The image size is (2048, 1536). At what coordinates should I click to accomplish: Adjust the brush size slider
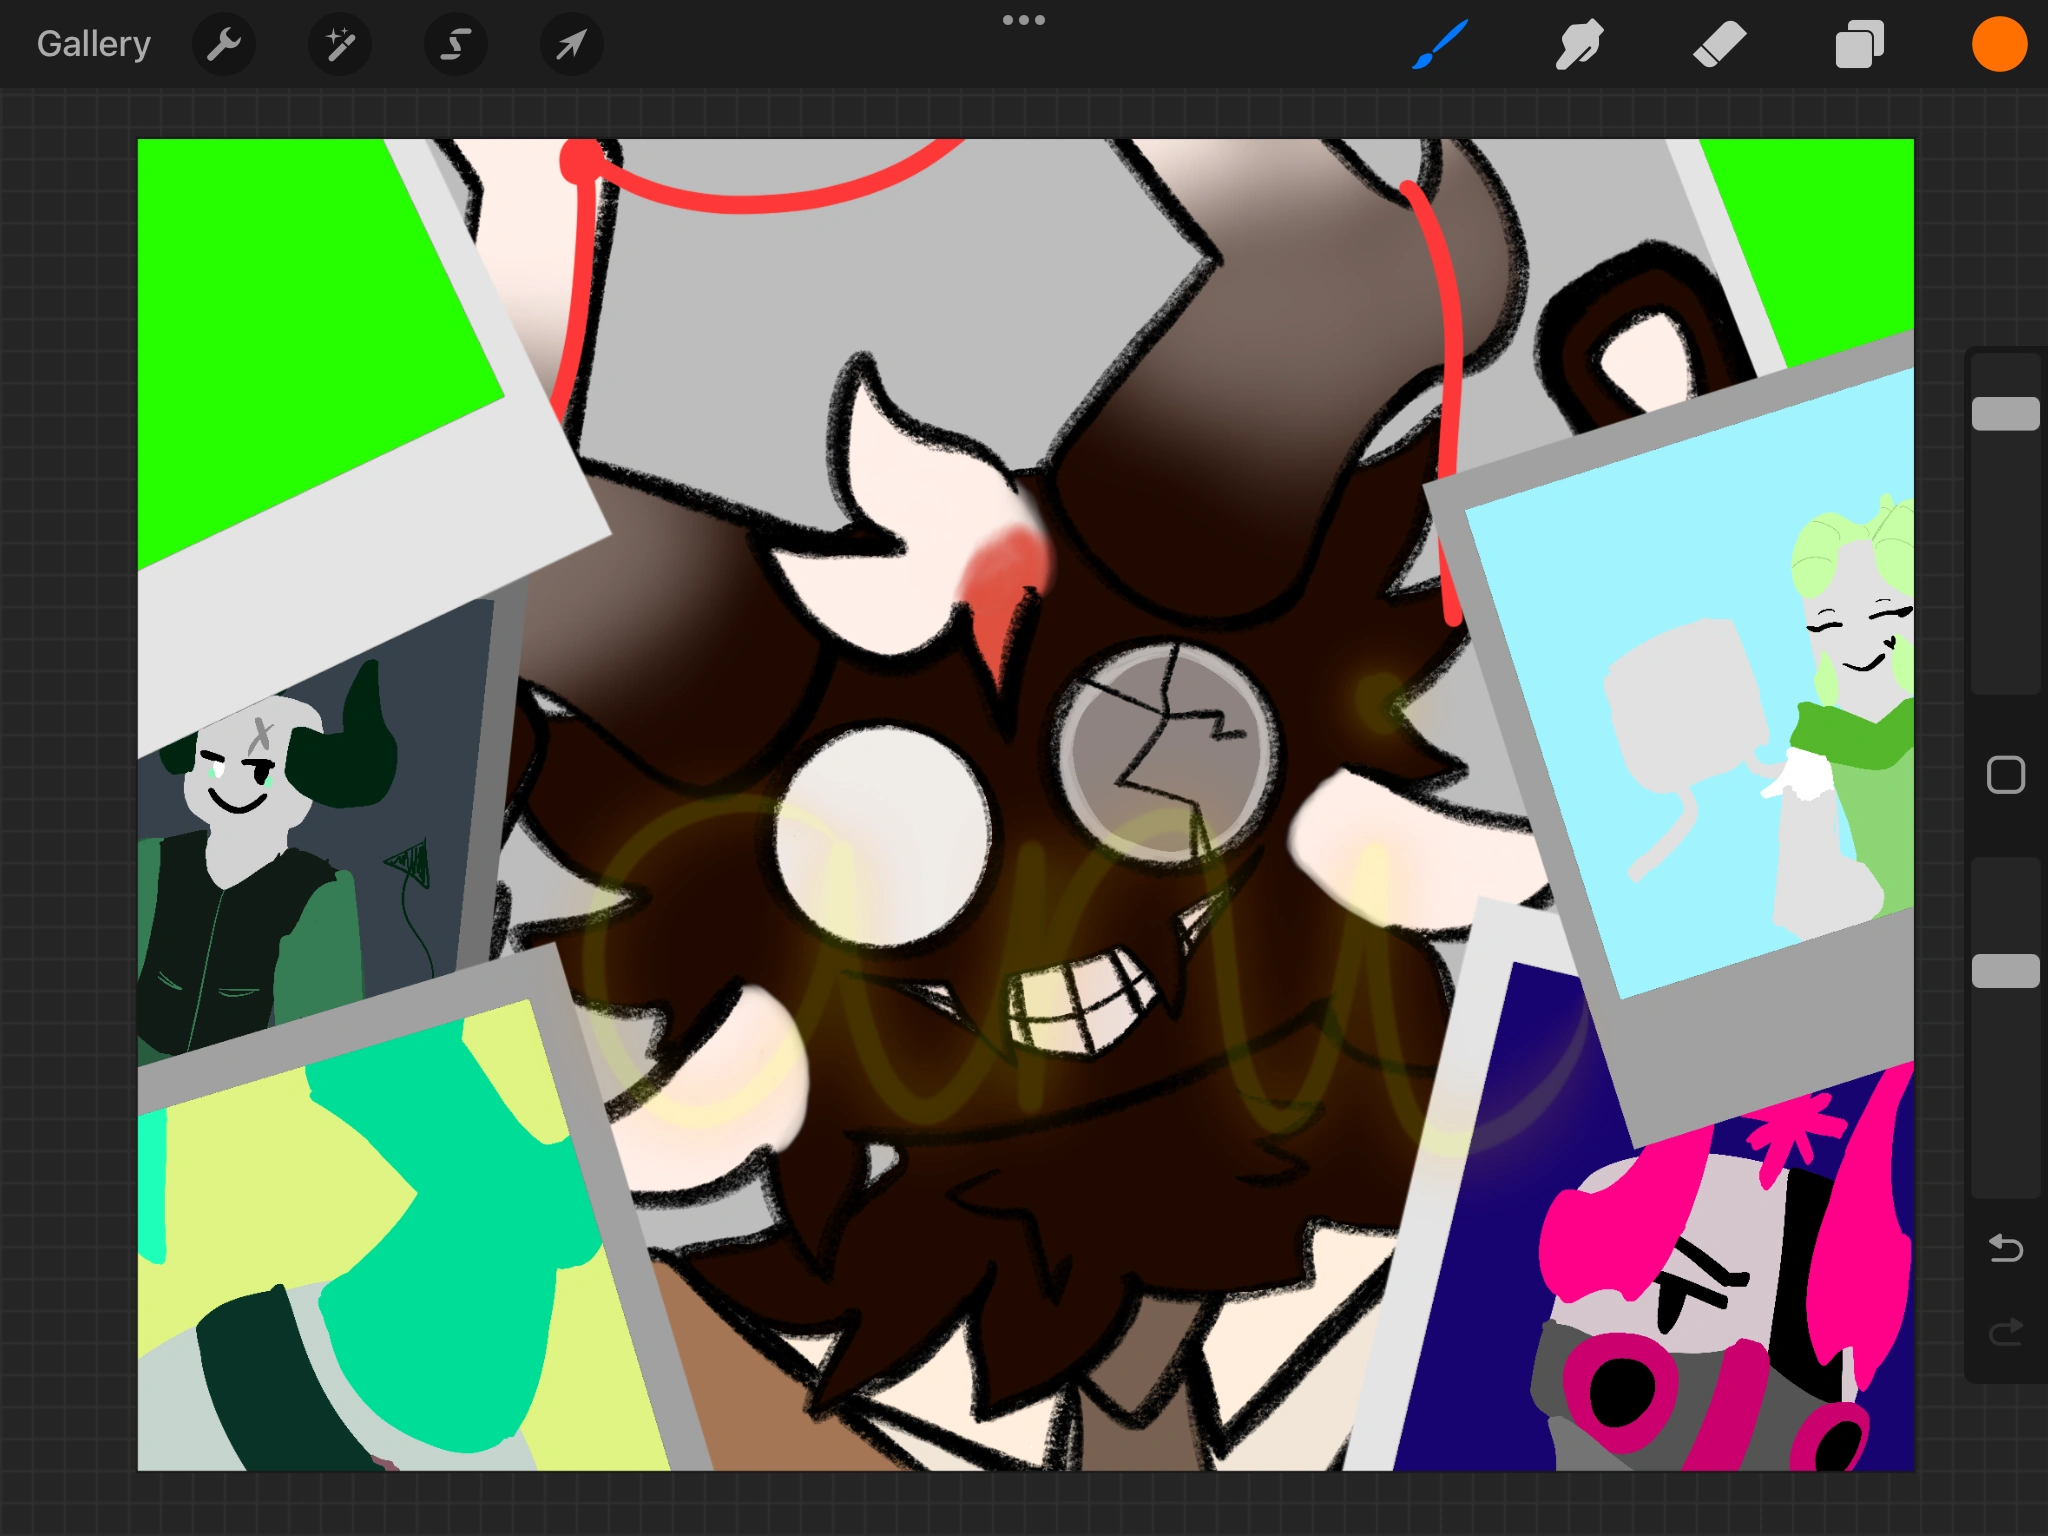point(2005,412)
